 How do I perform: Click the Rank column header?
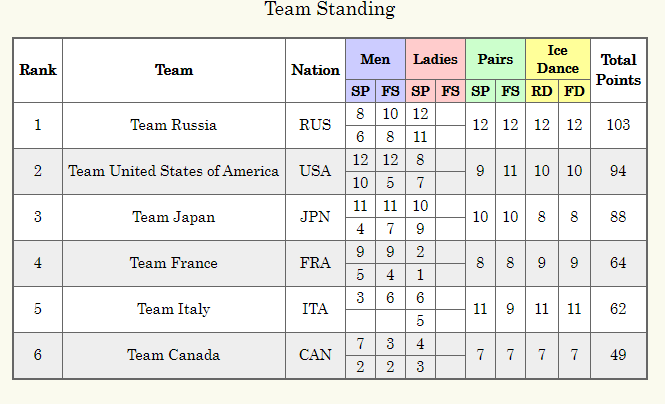click(x=38, y=70)
